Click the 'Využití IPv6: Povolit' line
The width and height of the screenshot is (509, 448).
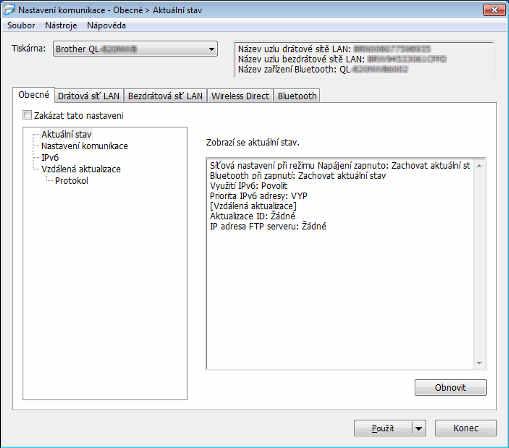tap(249, 186)
